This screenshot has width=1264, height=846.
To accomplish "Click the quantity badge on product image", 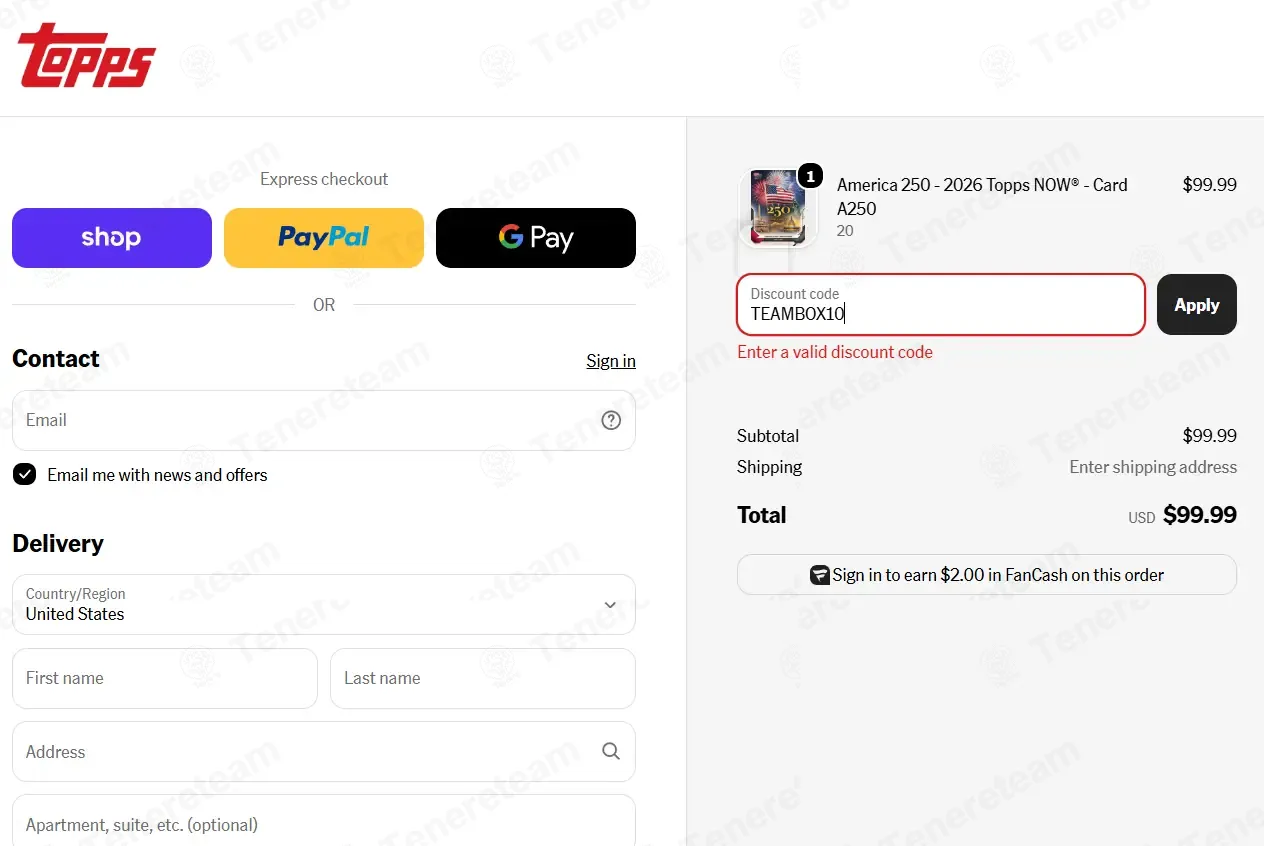I will (x=811, y=176).
